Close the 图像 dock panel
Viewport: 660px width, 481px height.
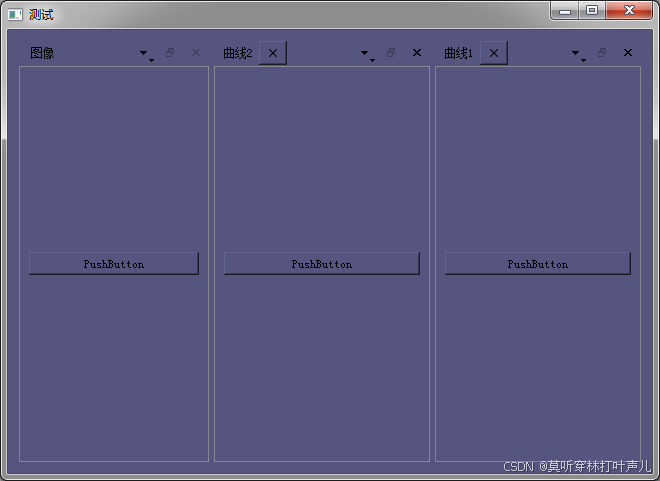pos(196,53)
